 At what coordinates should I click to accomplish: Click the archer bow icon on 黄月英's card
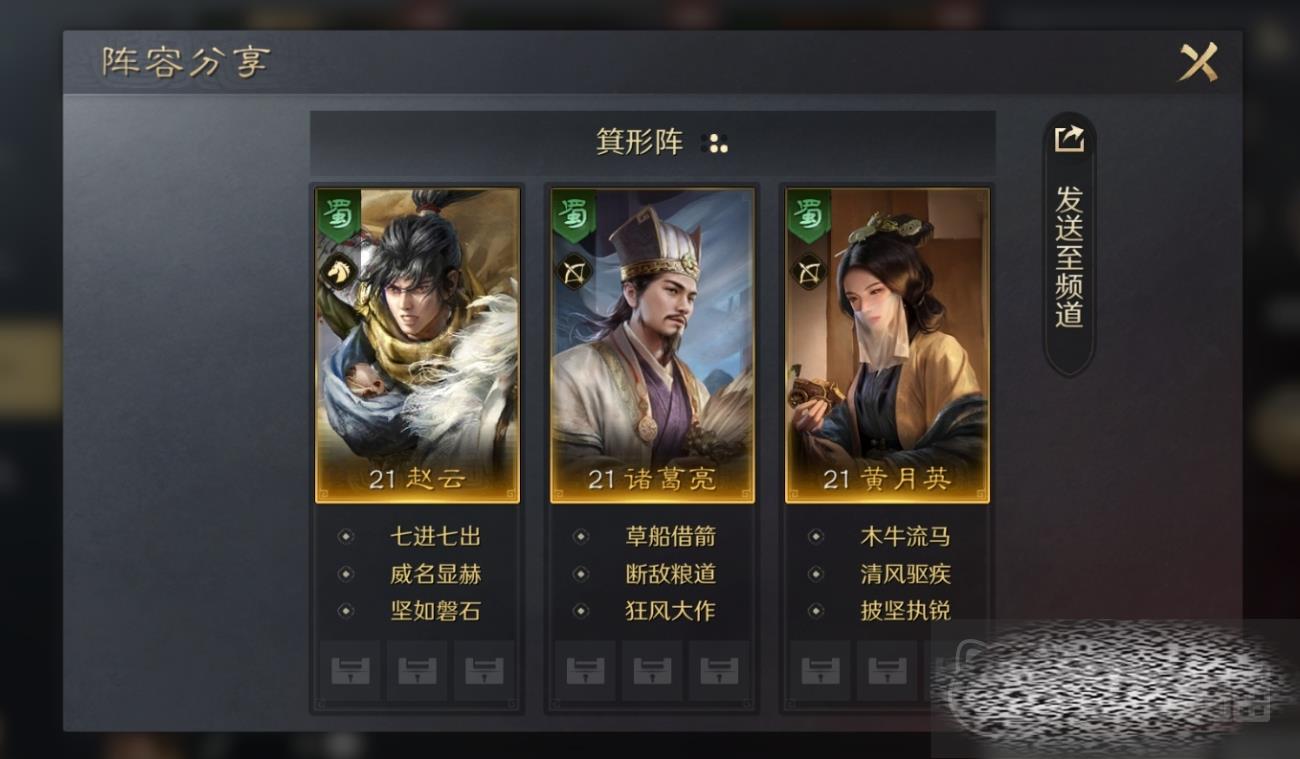[806, 271]
